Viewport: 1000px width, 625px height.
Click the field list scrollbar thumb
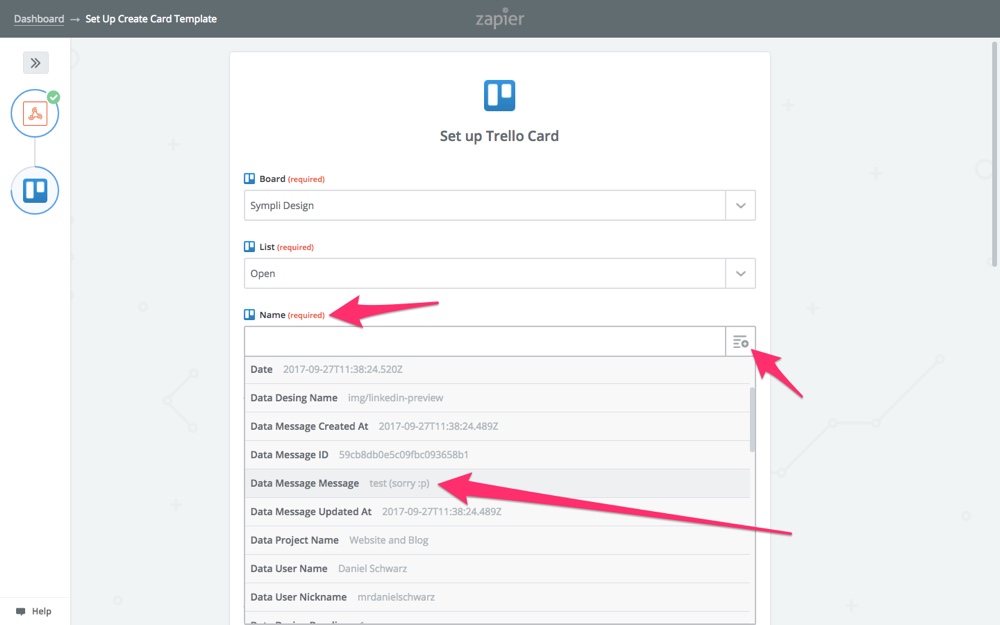coord(753,419)
